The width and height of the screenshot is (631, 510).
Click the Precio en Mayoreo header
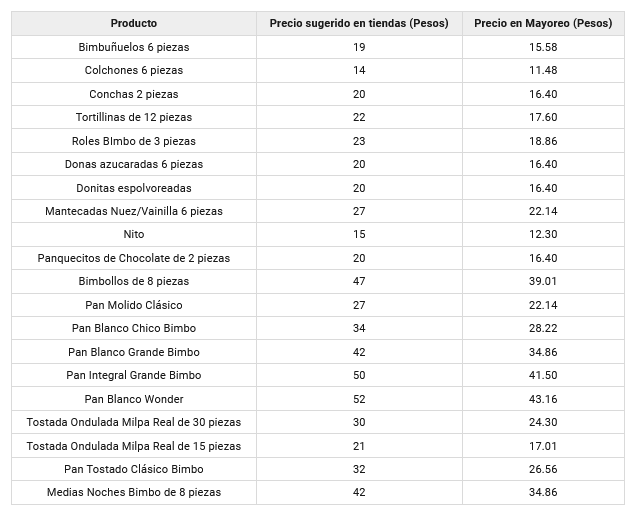point(542,23)
